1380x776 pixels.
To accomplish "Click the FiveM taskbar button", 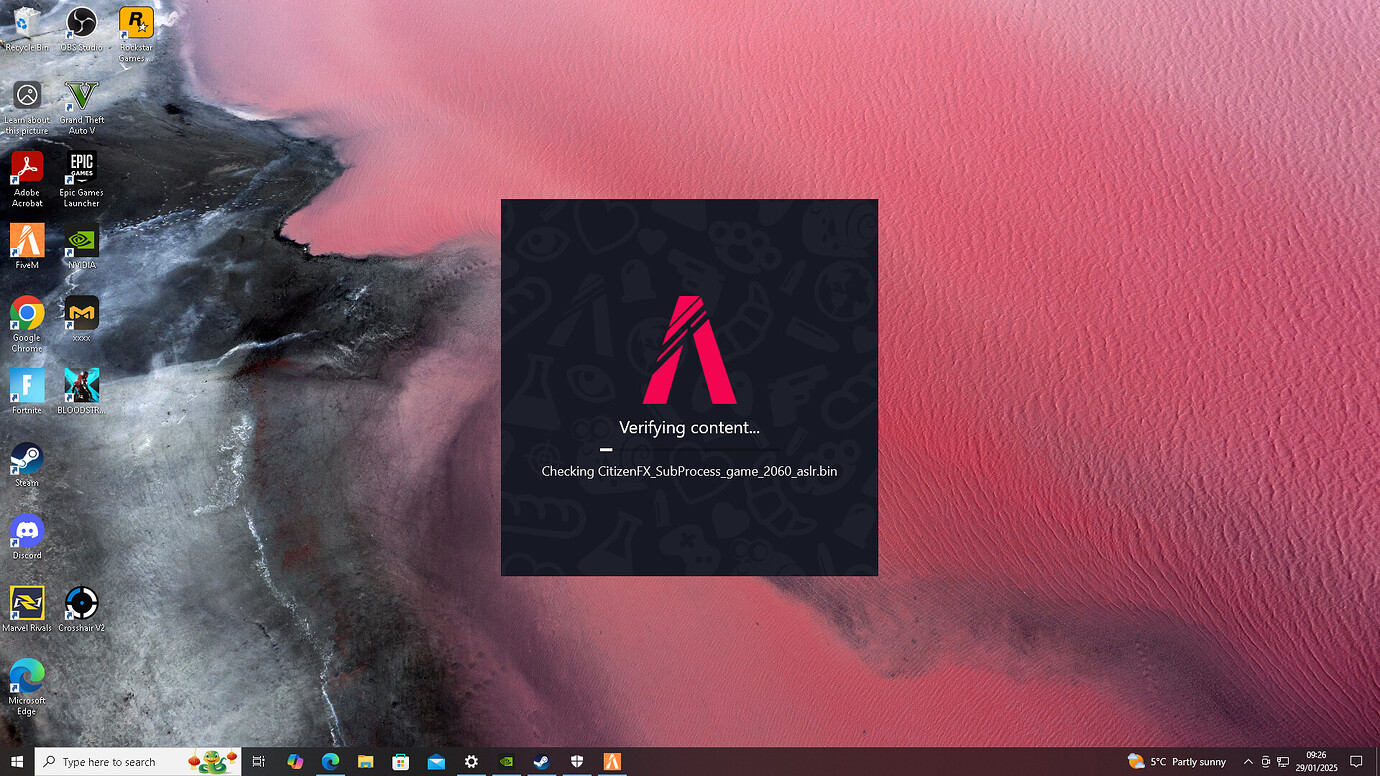I will [612, 761].
